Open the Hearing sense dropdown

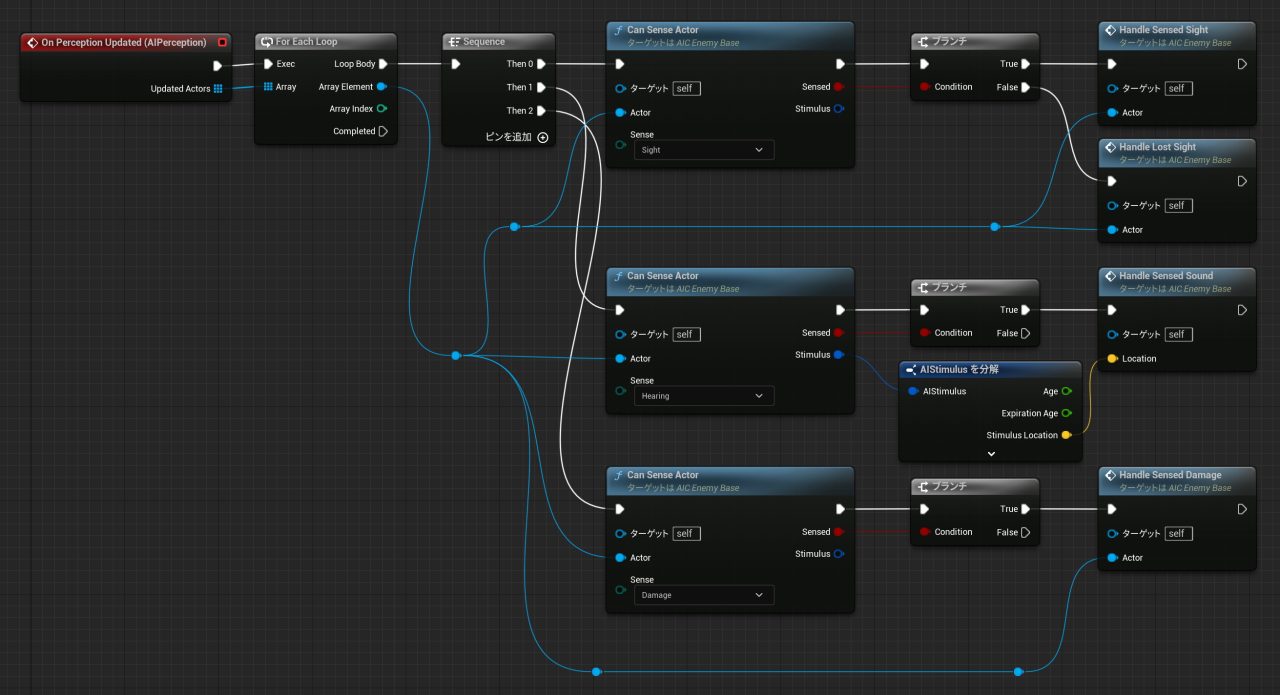[x=704, y=396]
